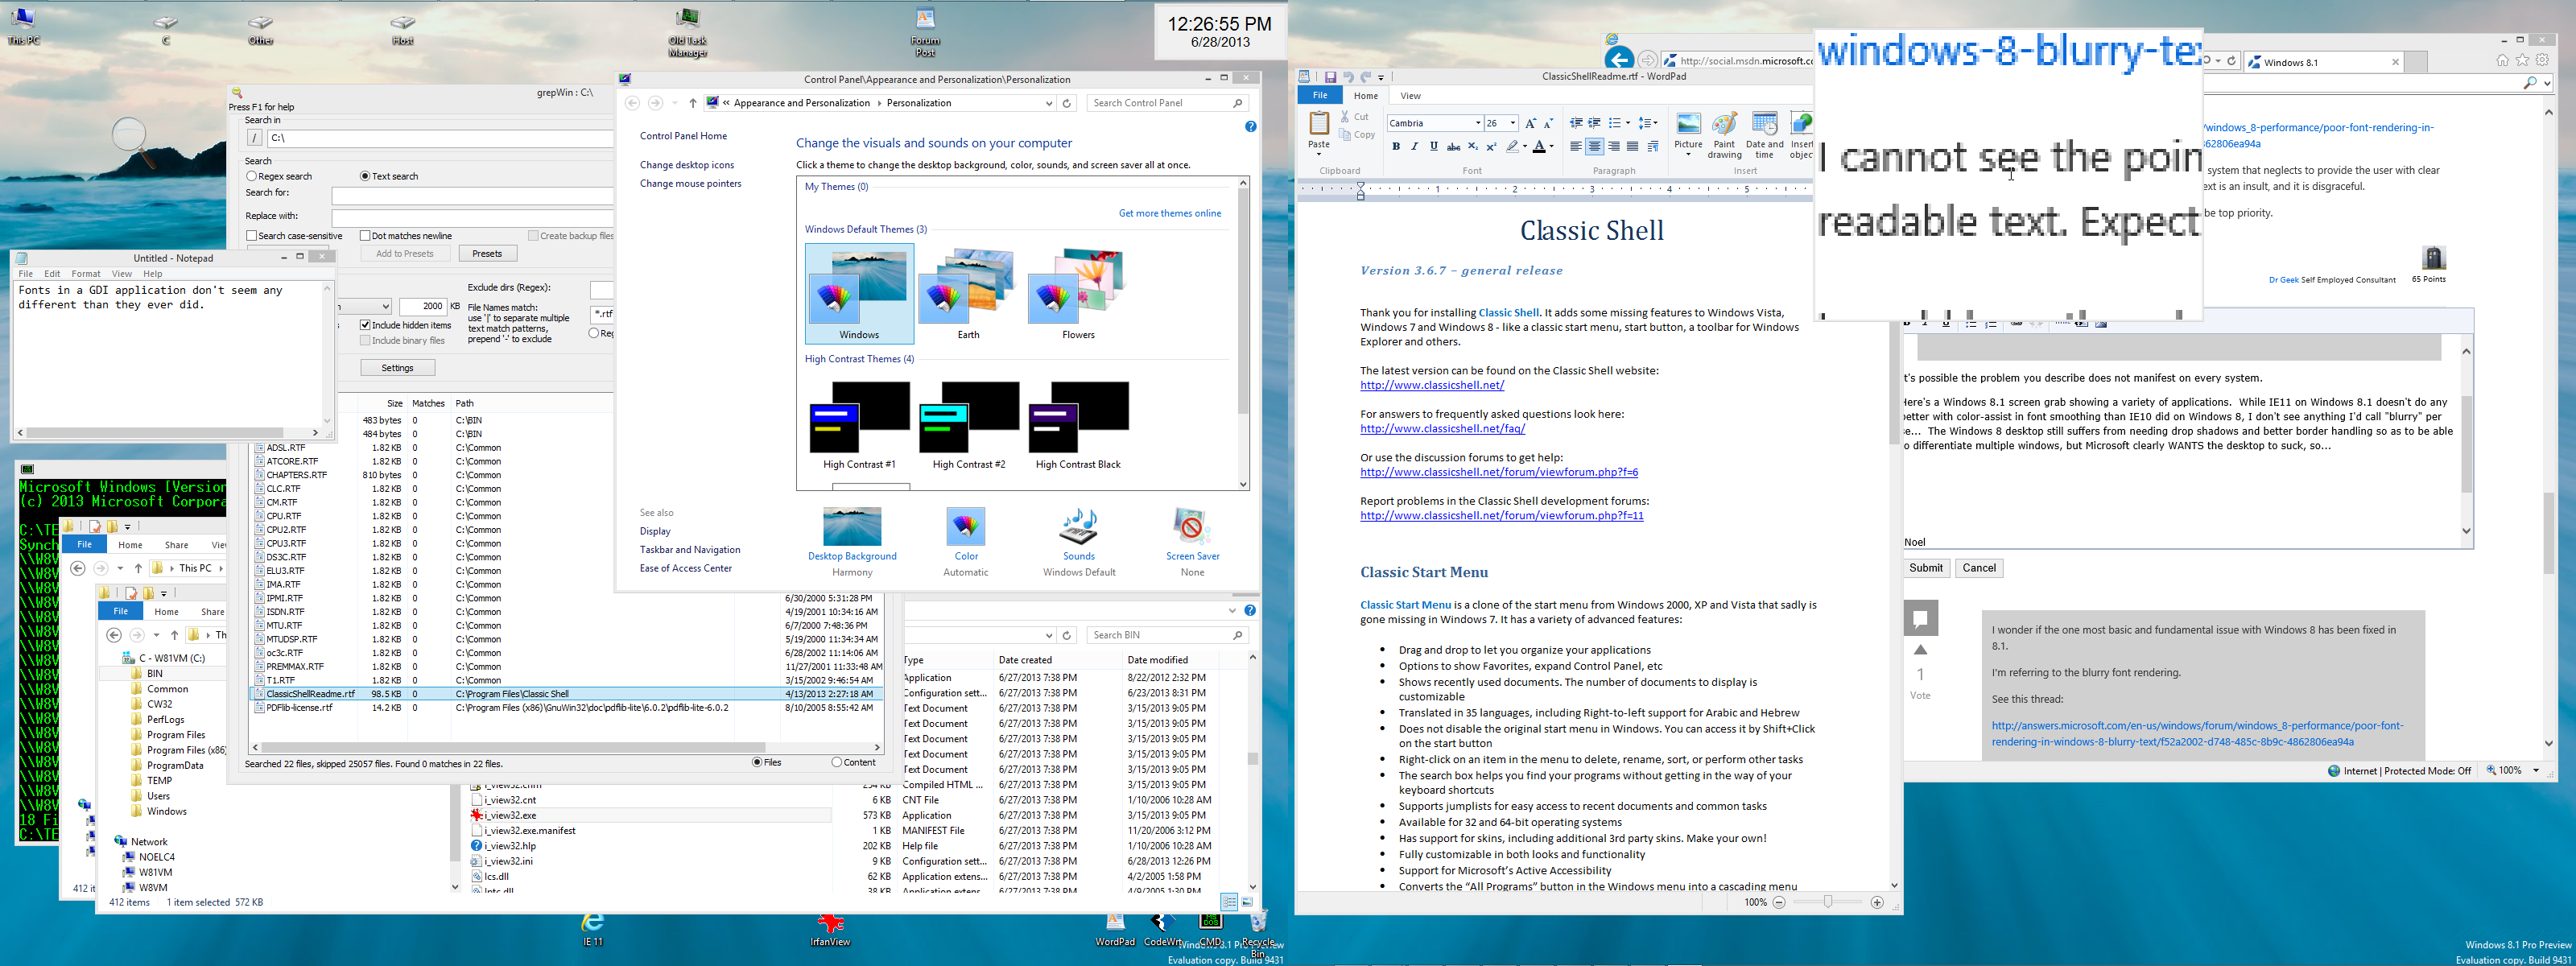
Task: Open Notepad Help menu
Action: pyautogui.click(x=152, y=273)
